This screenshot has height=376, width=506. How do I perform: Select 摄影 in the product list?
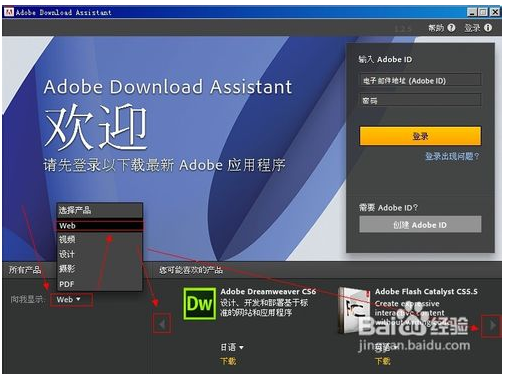point(100,269)
